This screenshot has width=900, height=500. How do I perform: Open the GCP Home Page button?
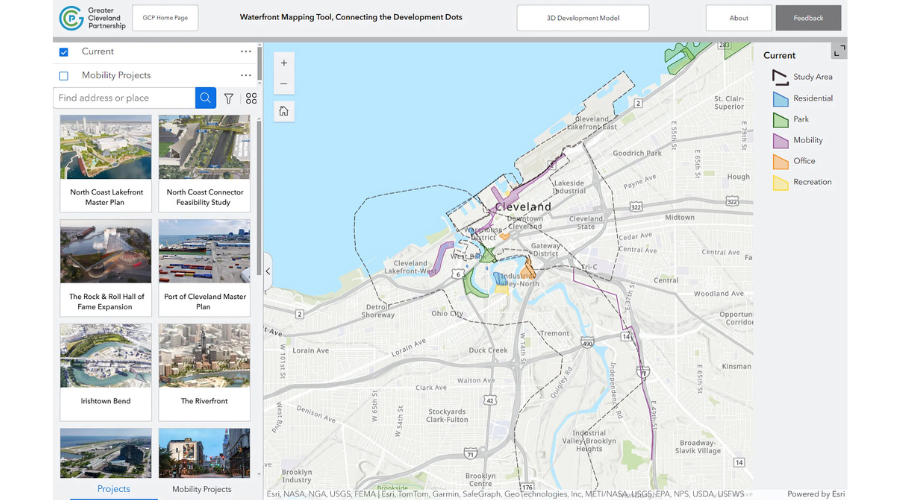[x=165, y=18]
